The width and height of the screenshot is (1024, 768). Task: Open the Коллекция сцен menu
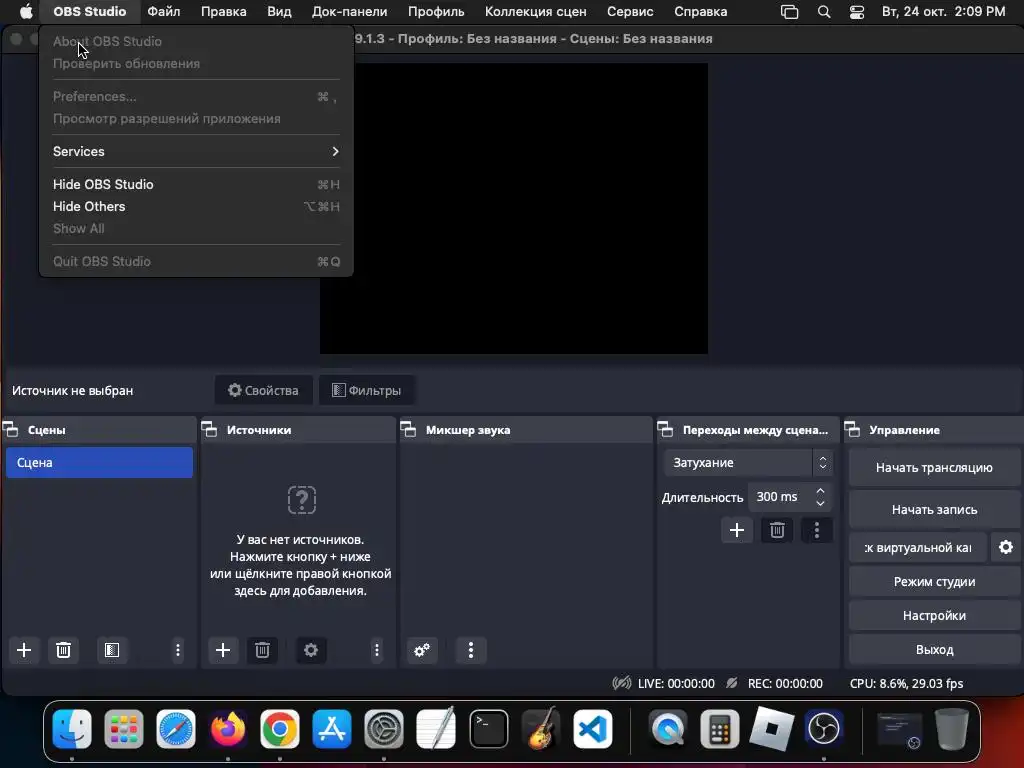pos(536,12)
